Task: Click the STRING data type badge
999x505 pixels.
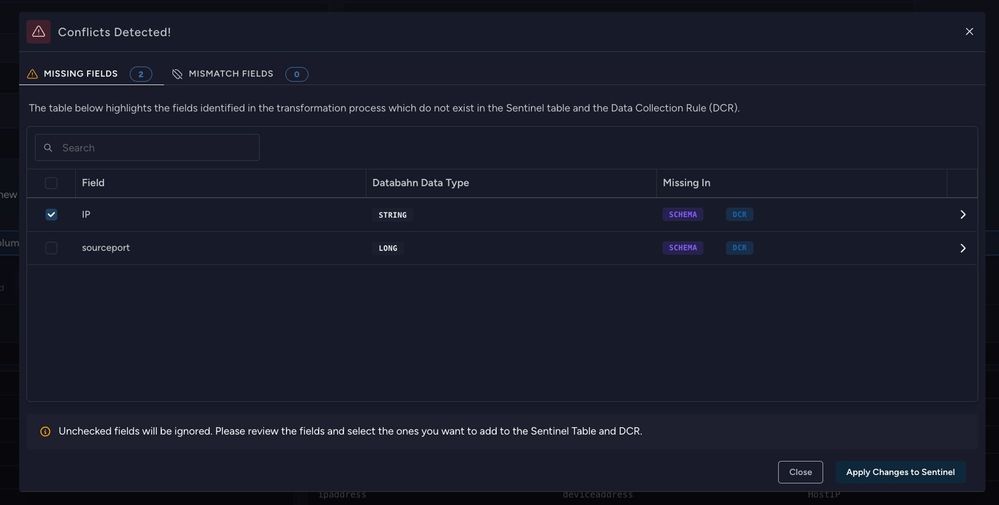Action: click(x=392, y=215)
